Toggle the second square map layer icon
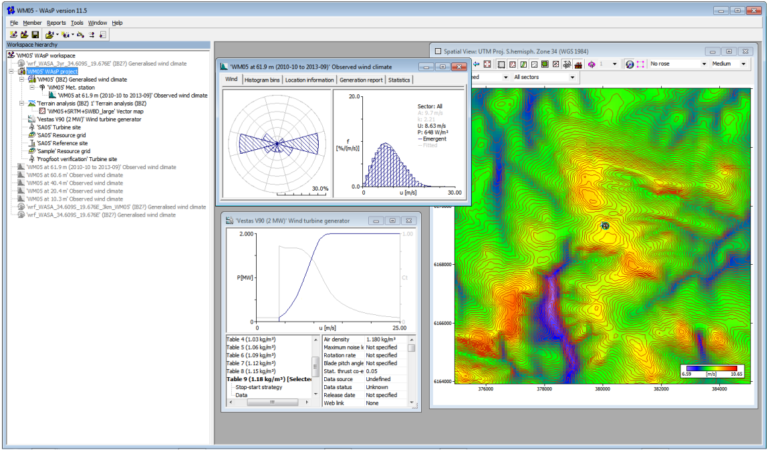 (512, 64)
